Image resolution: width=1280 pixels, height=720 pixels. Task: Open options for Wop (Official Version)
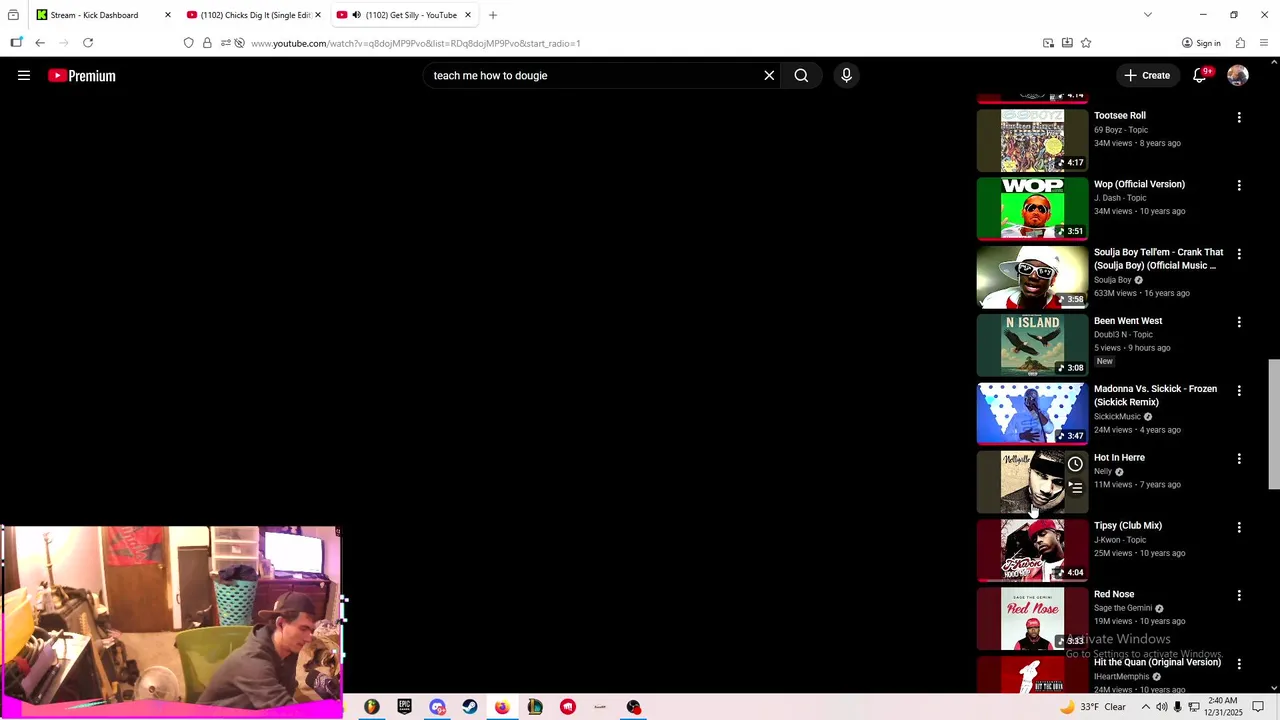point(1239,186)
